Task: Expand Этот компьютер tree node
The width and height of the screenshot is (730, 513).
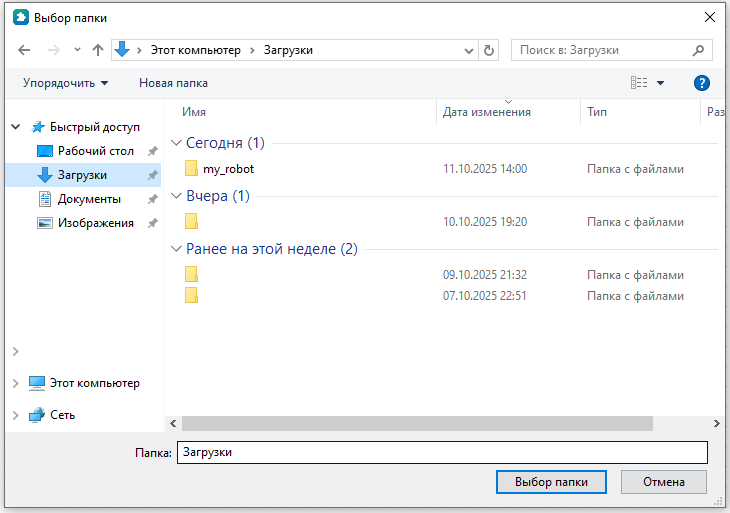Action: point(16,383)
